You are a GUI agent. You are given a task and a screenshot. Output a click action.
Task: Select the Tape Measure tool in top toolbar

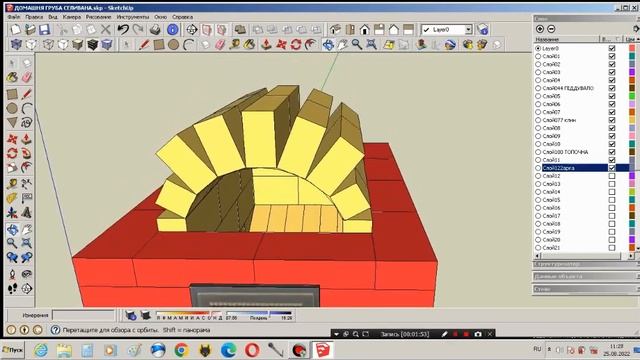(235, 44)
